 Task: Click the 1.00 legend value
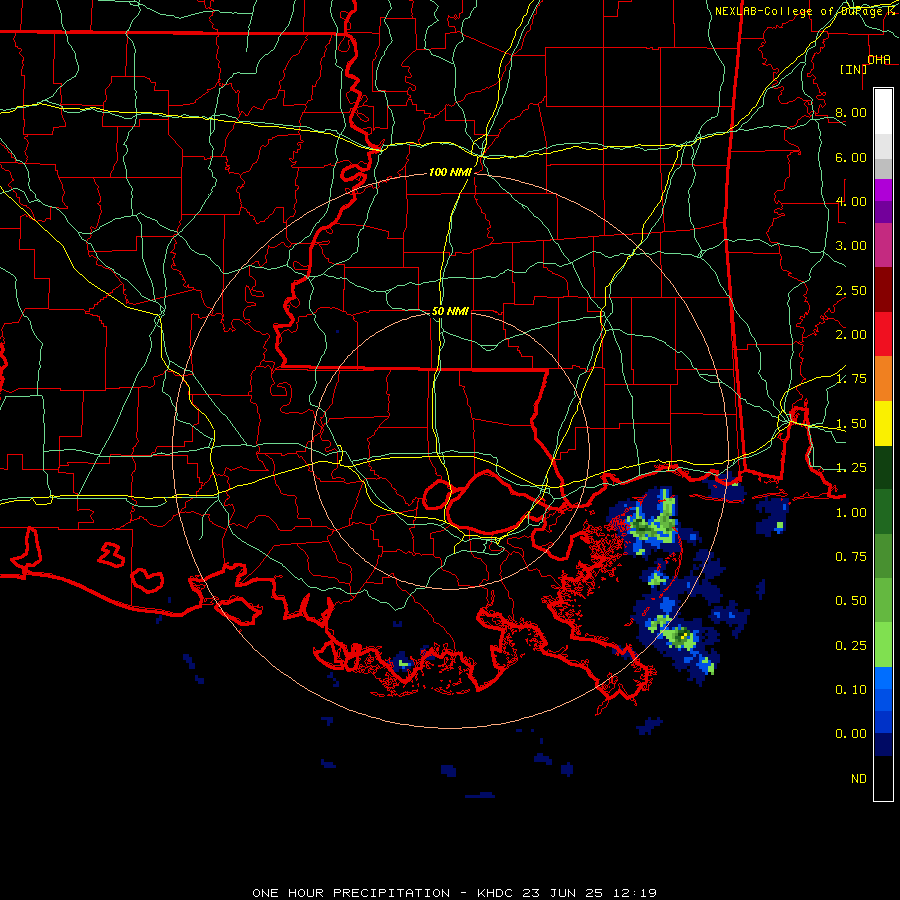(851, 513)
